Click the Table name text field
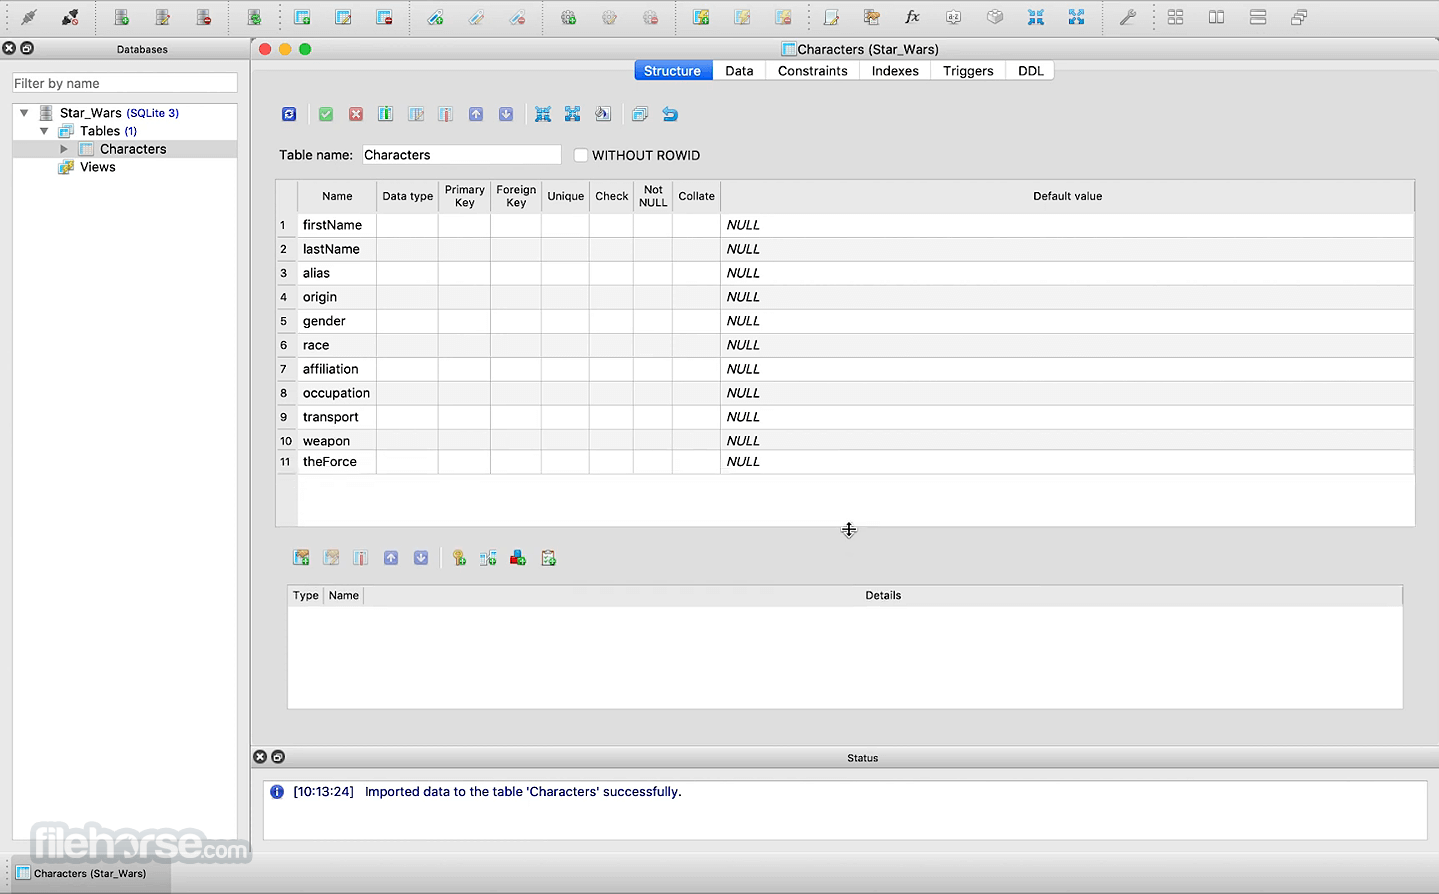The image size is (1439, 894). pos(461,155)
